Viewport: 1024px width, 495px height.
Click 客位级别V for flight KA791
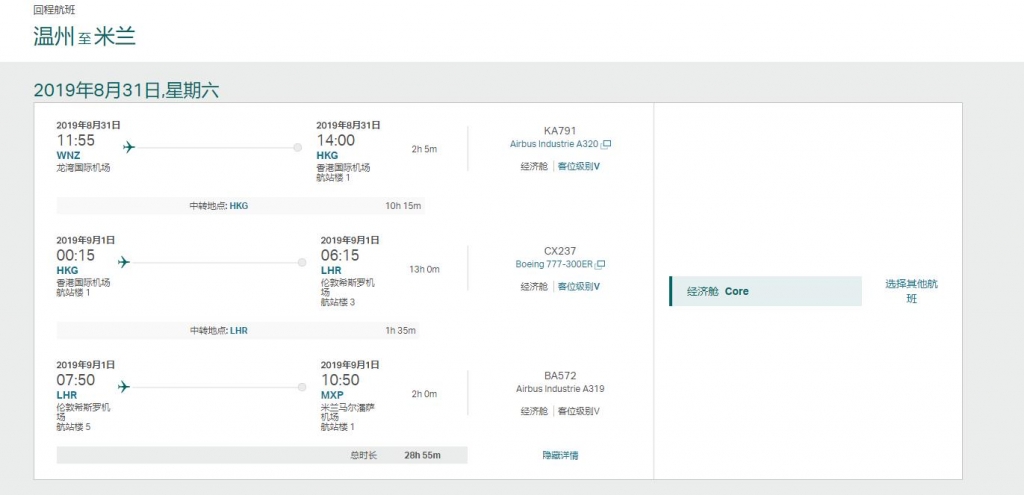[579, 166]
